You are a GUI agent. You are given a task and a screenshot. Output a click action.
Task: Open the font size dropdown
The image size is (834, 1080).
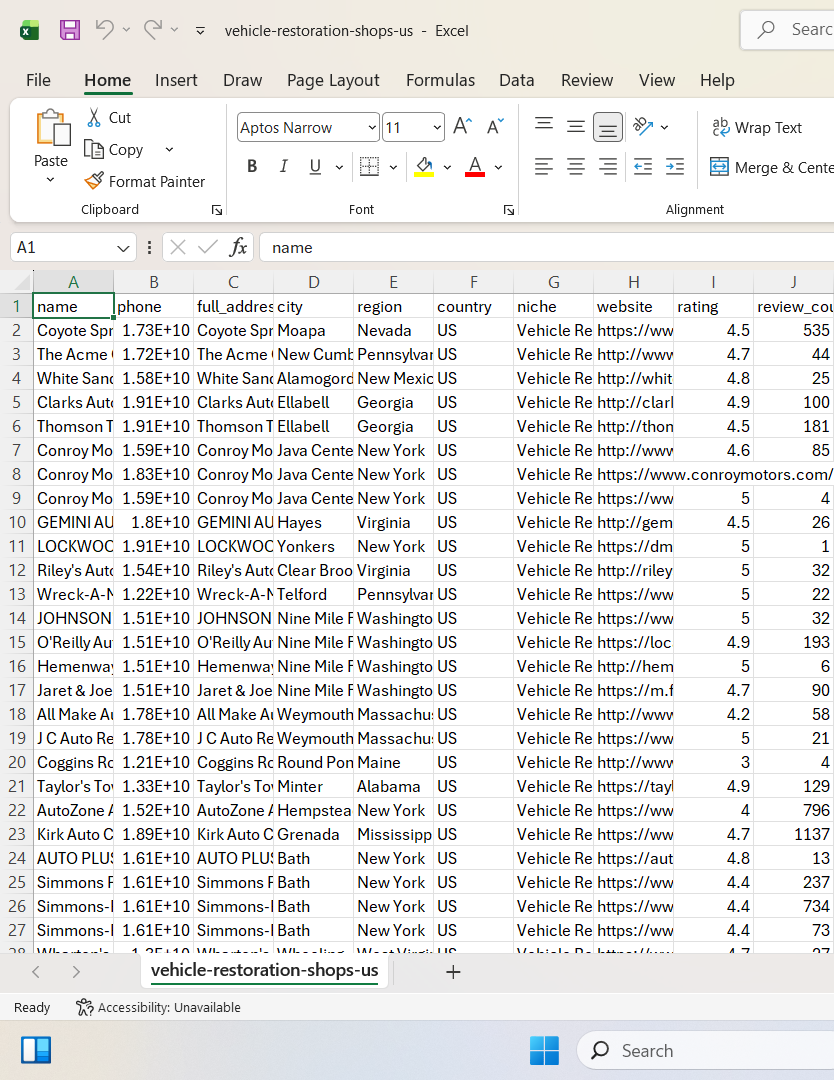pos(437,128)
